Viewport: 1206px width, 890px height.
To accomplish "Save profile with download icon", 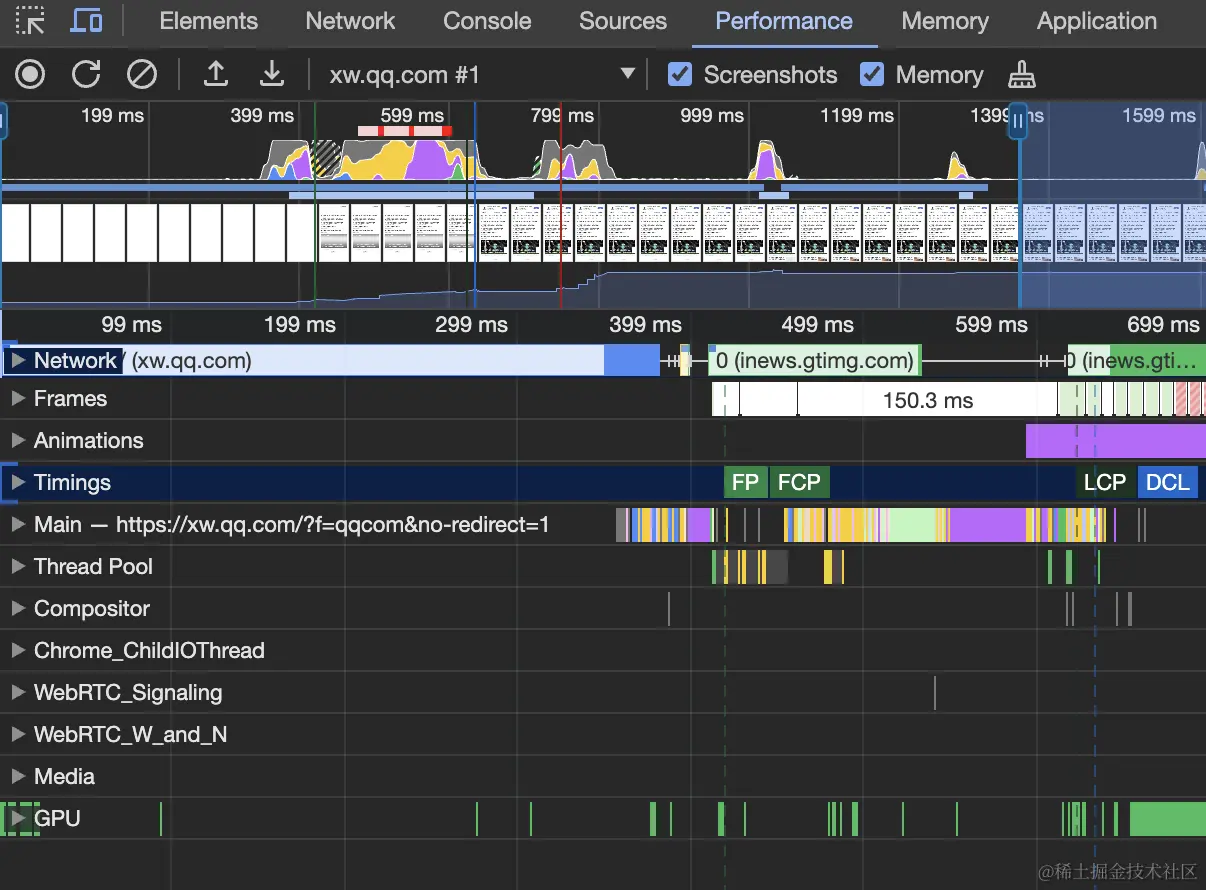I will [271, 74].
